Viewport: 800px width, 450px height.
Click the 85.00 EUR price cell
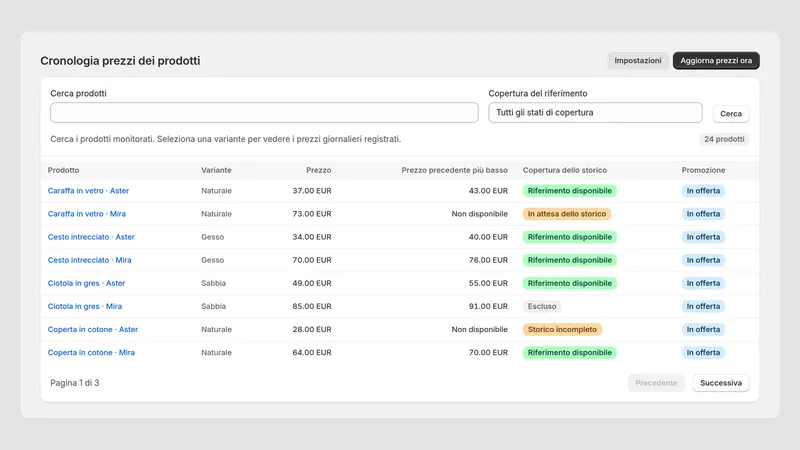click(312, 306)
